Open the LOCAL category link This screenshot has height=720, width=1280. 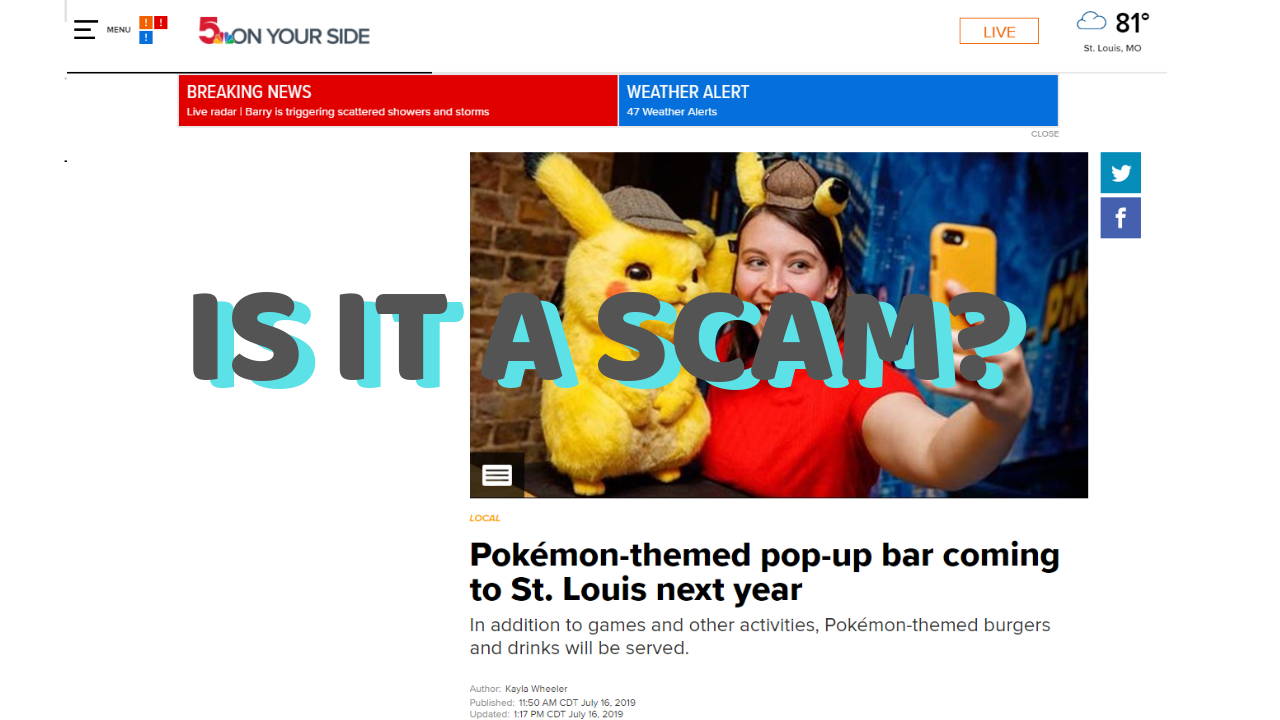(x=485, y=518)
